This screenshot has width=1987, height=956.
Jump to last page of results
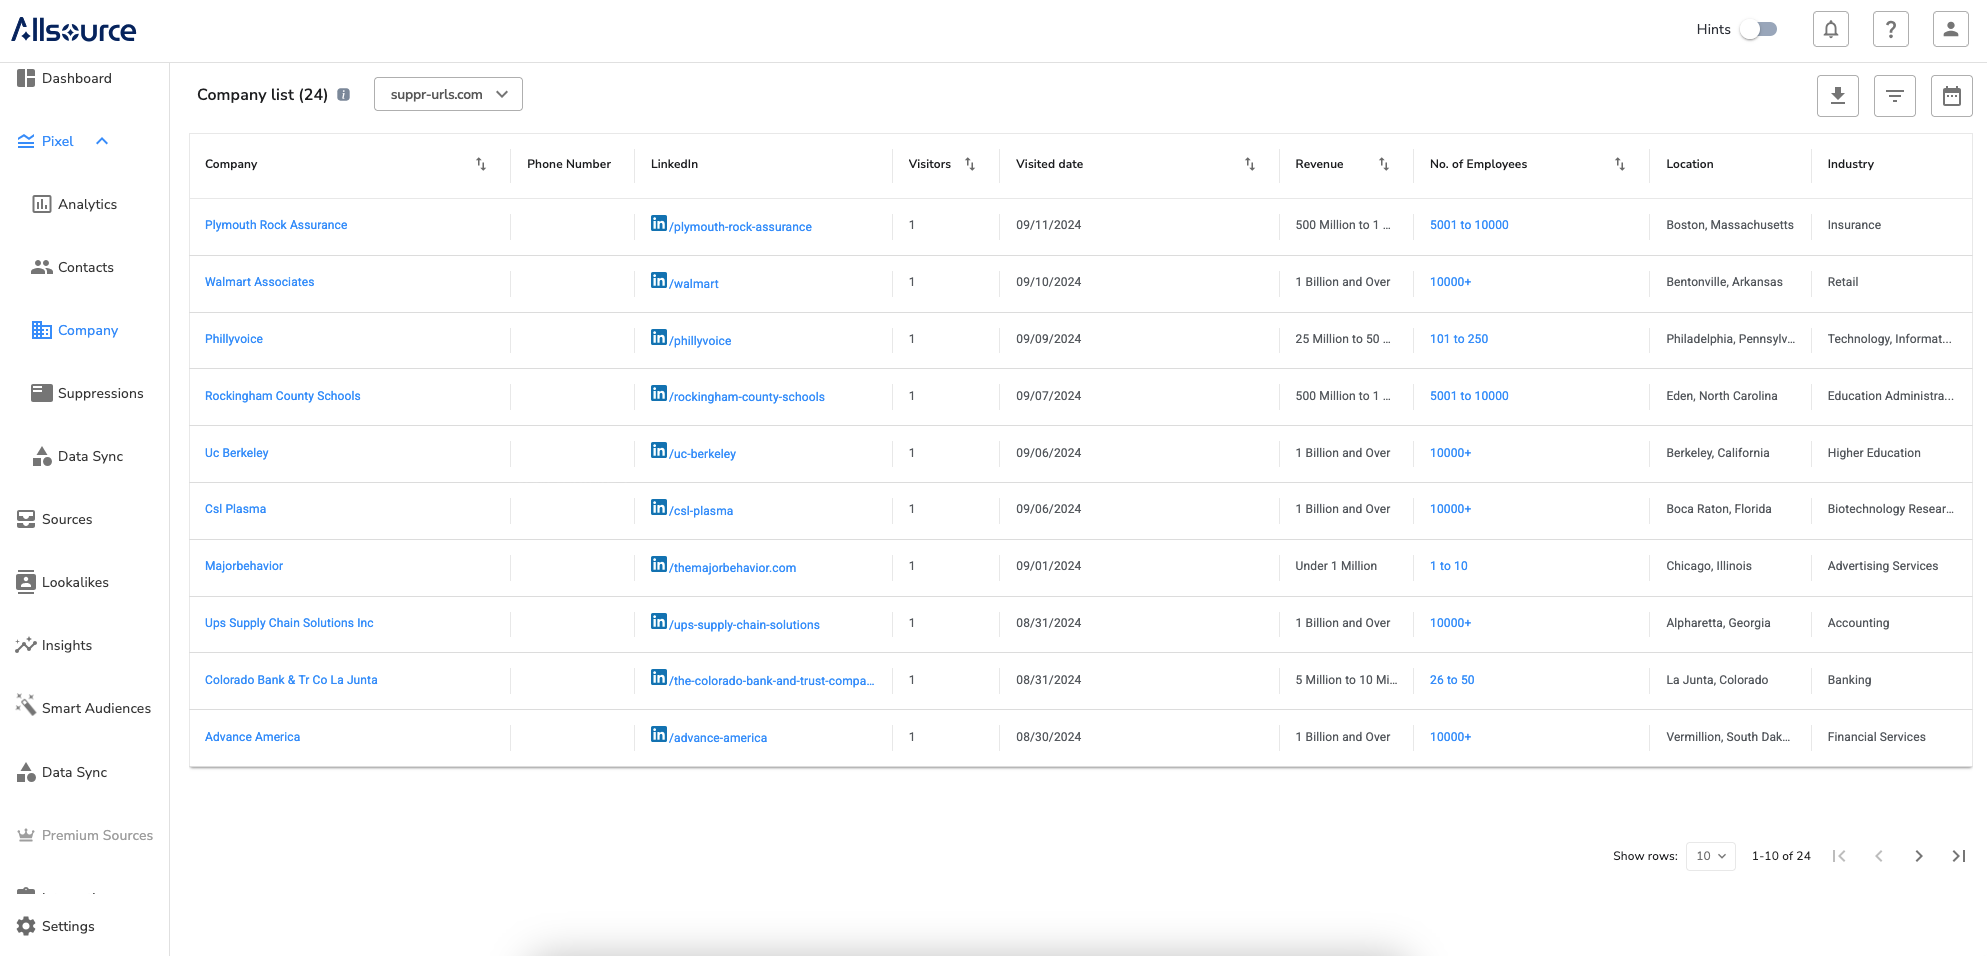(1958, 856)
